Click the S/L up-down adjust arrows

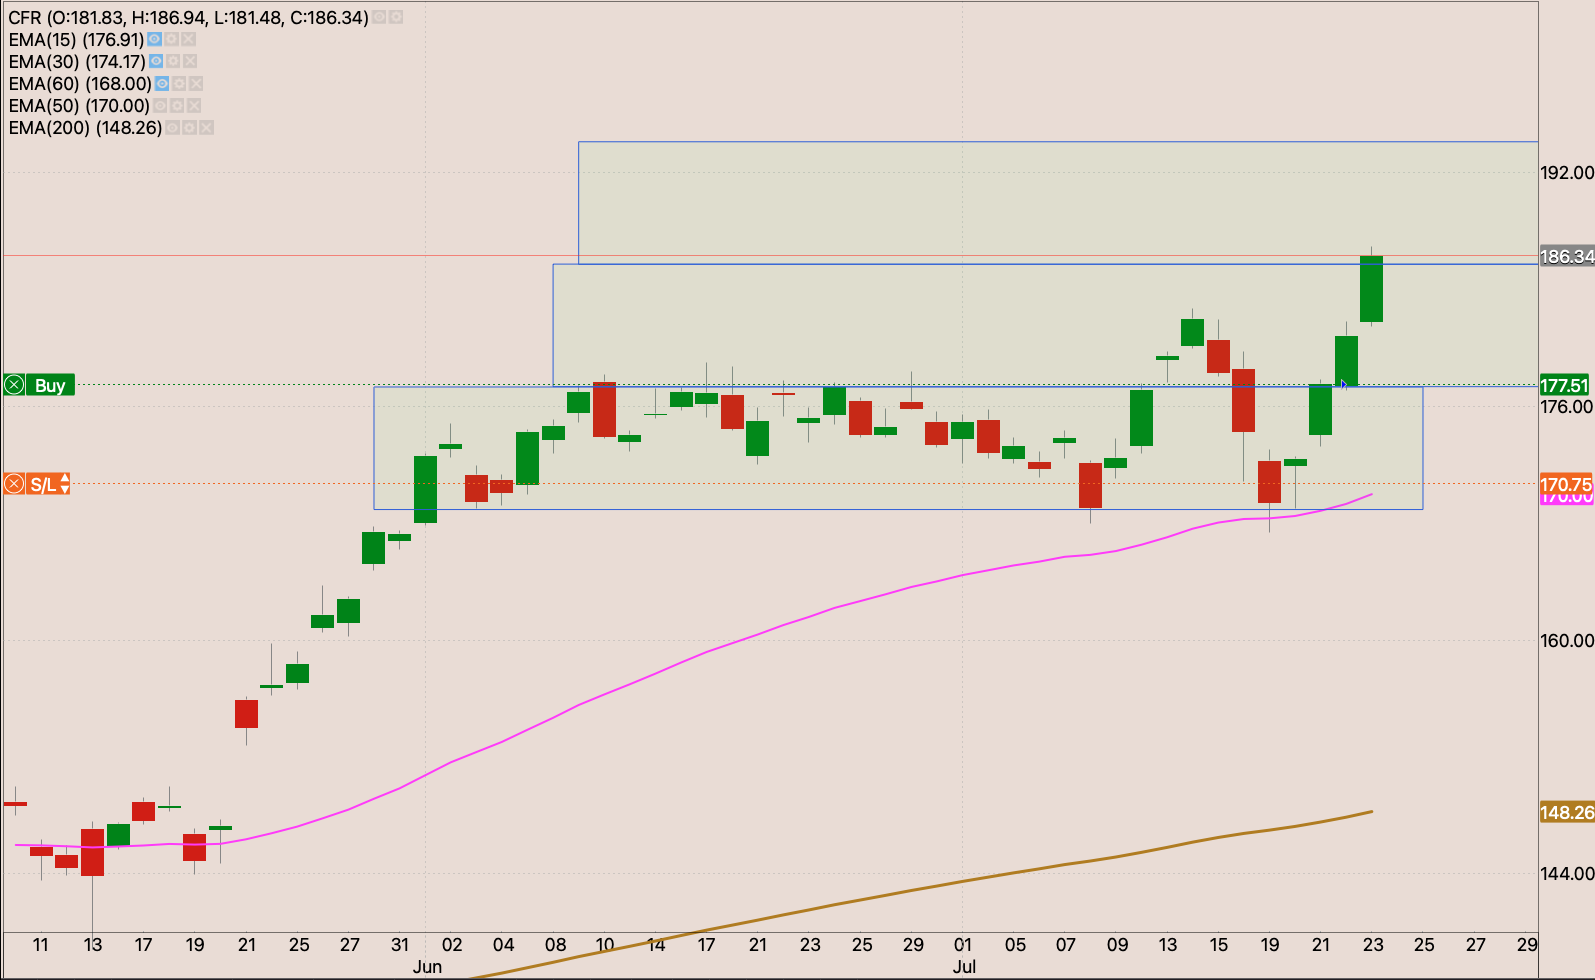[65, 485]
